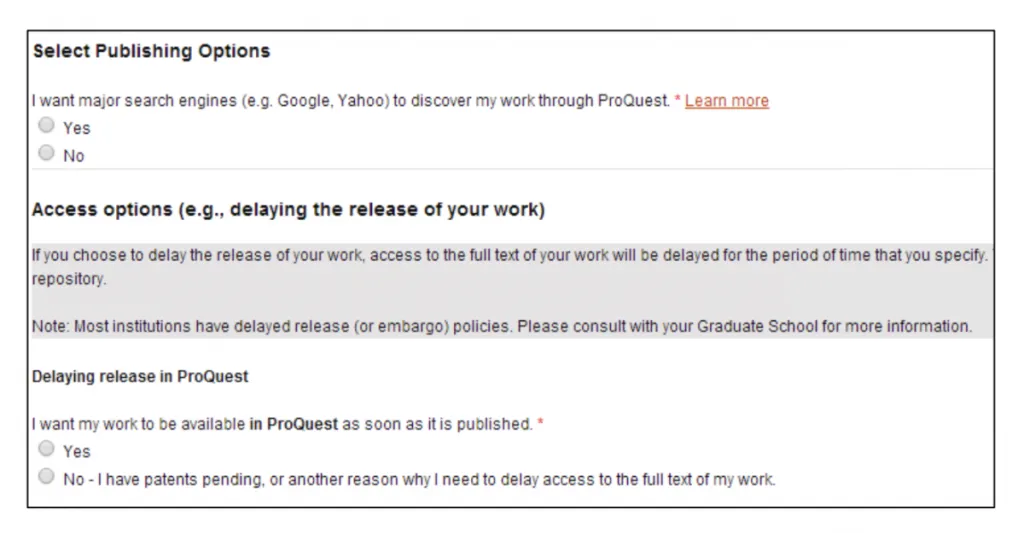Click the major search engines question text
This screenshot has height=533, width=1024.
pos(350,101)
